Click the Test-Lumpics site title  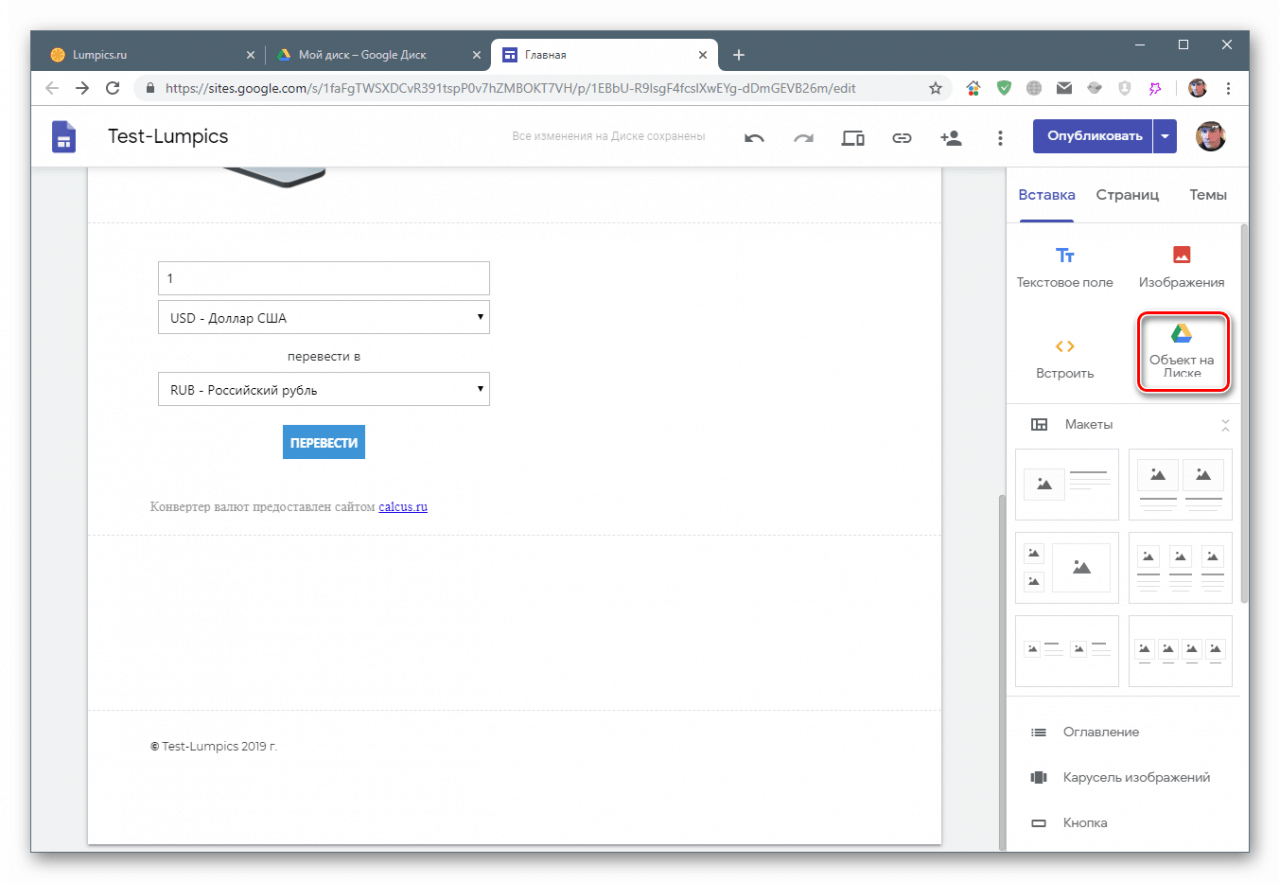point(168,136)
